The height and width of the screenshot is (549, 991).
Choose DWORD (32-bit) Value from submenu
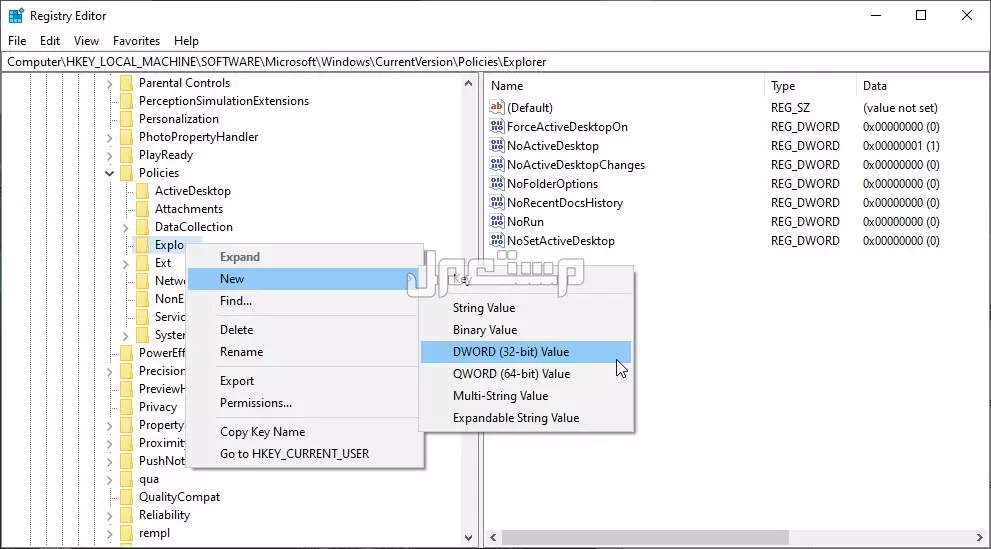click(526, 352)
